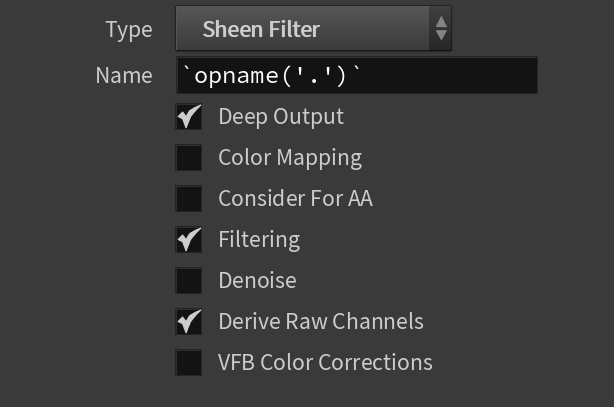Viewport: 614px width, 407px height.
Task: Open the Sheen Filter type dropdown
Action: click(x=313, y=28)
